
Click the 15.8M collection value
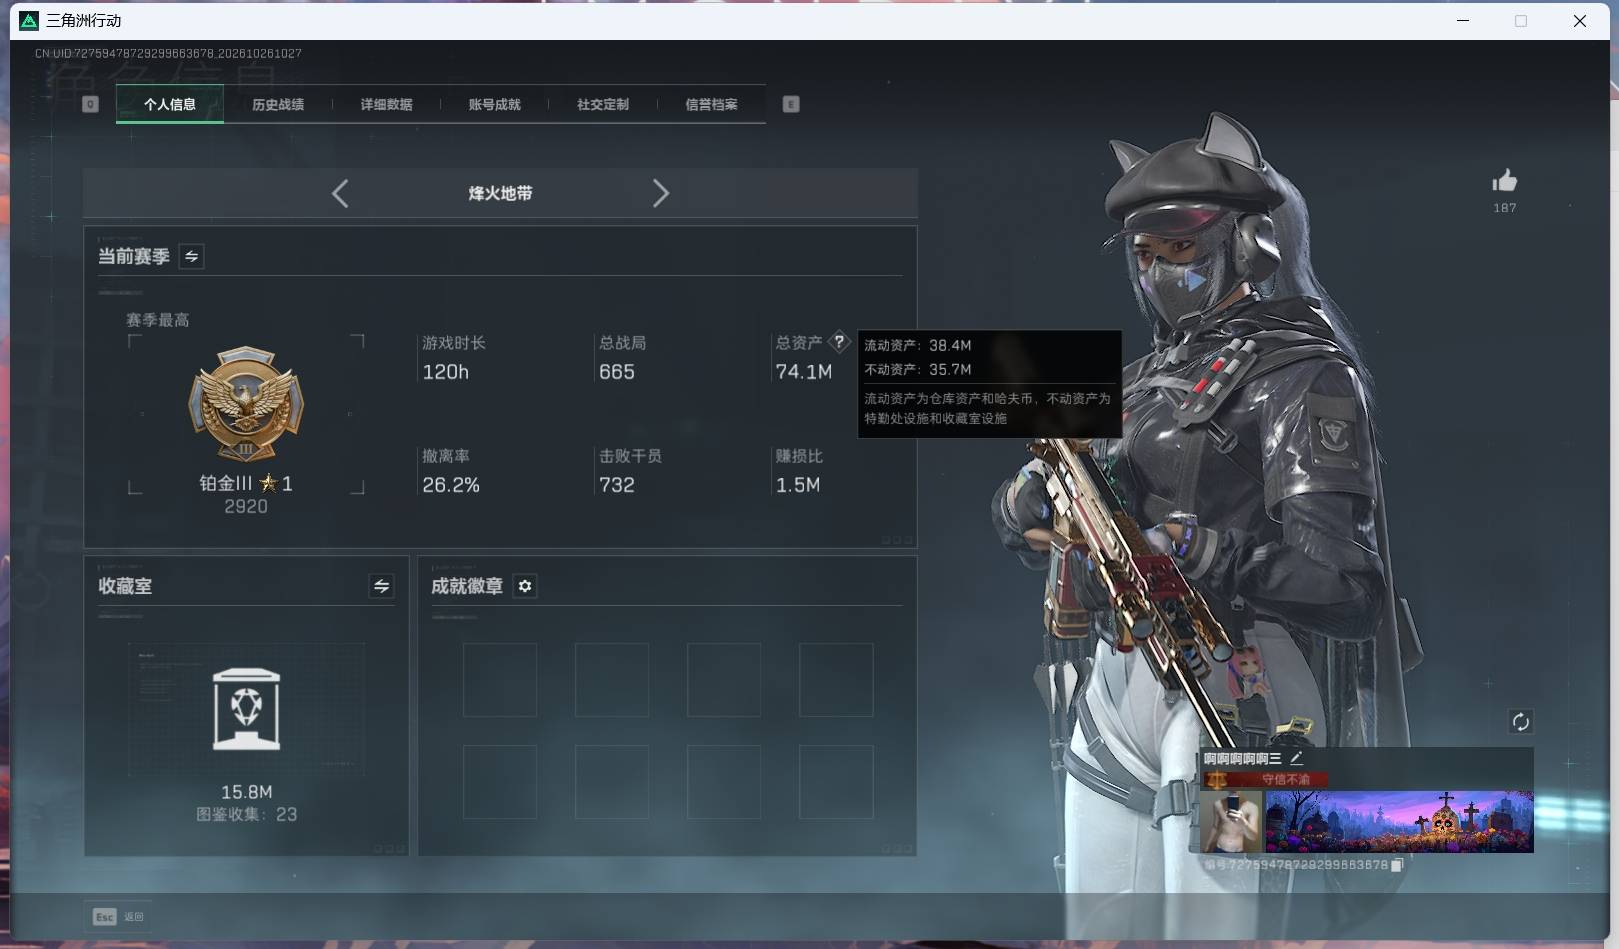[247, 792]
